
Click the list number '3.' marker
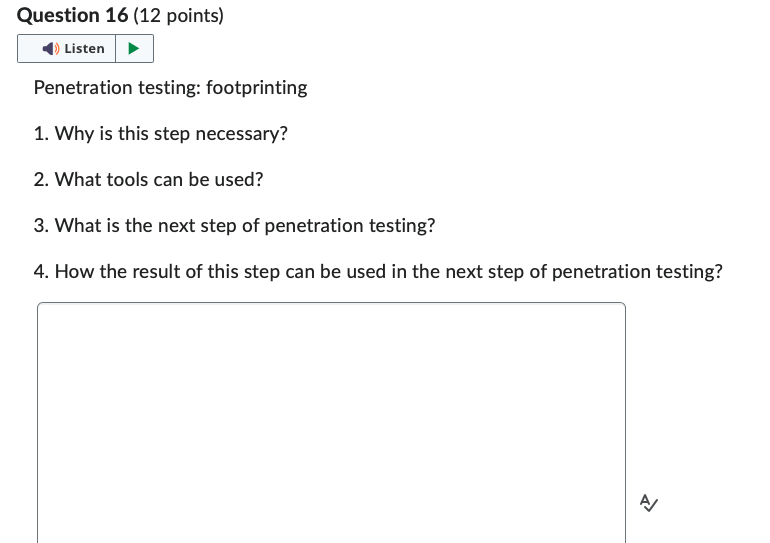[x=41, y=225]
